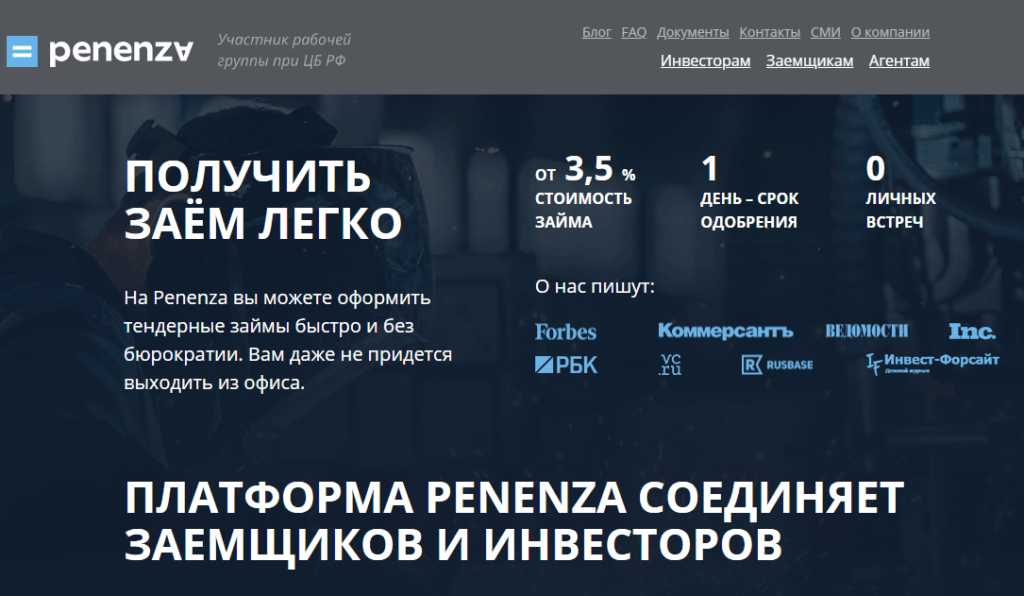Click the Forbes press logo
This screenshot has width=1024, height=596.
coord(565,331)
